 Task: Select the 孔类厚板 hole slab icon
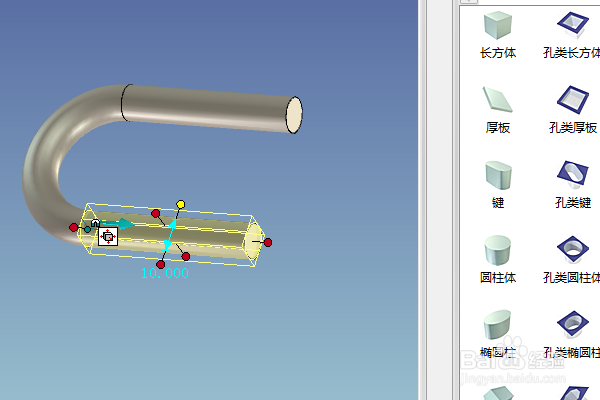pos(572,100)
